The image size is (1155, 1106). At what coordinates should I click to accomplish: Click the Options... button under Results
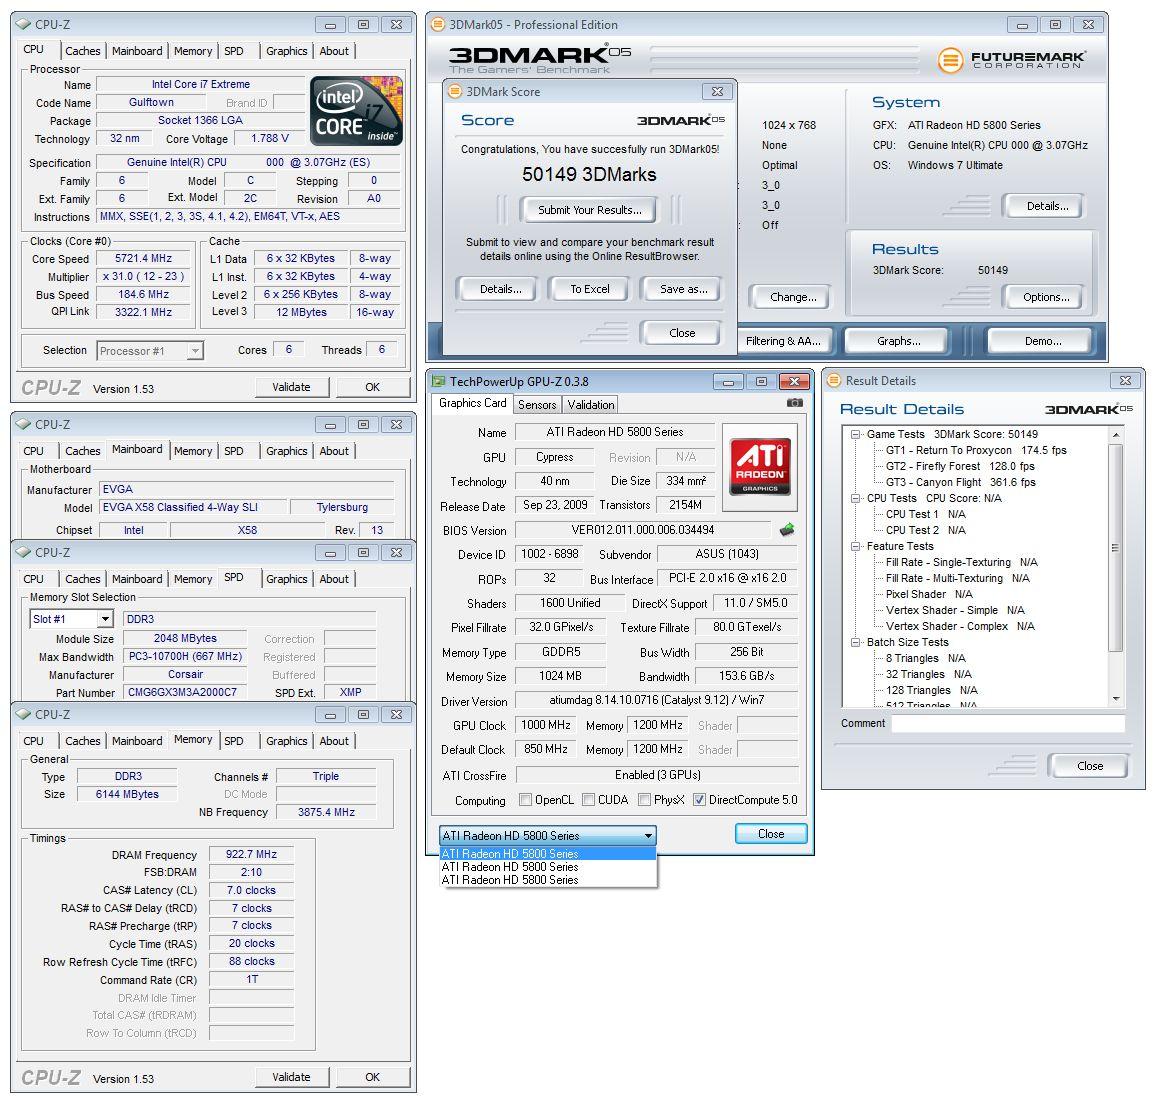[1046, 297]
